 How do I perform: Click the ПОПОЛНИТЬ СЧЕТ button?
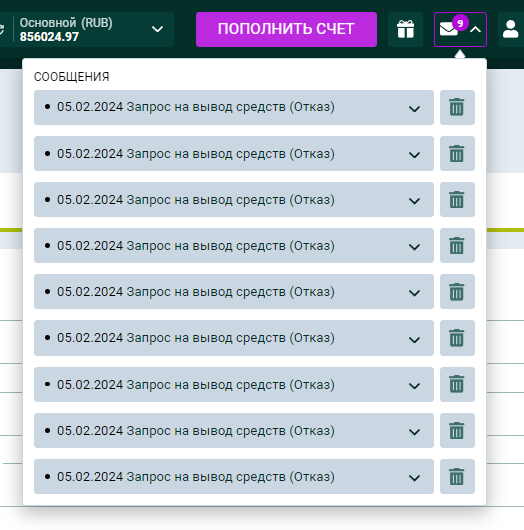coord(286,29)
